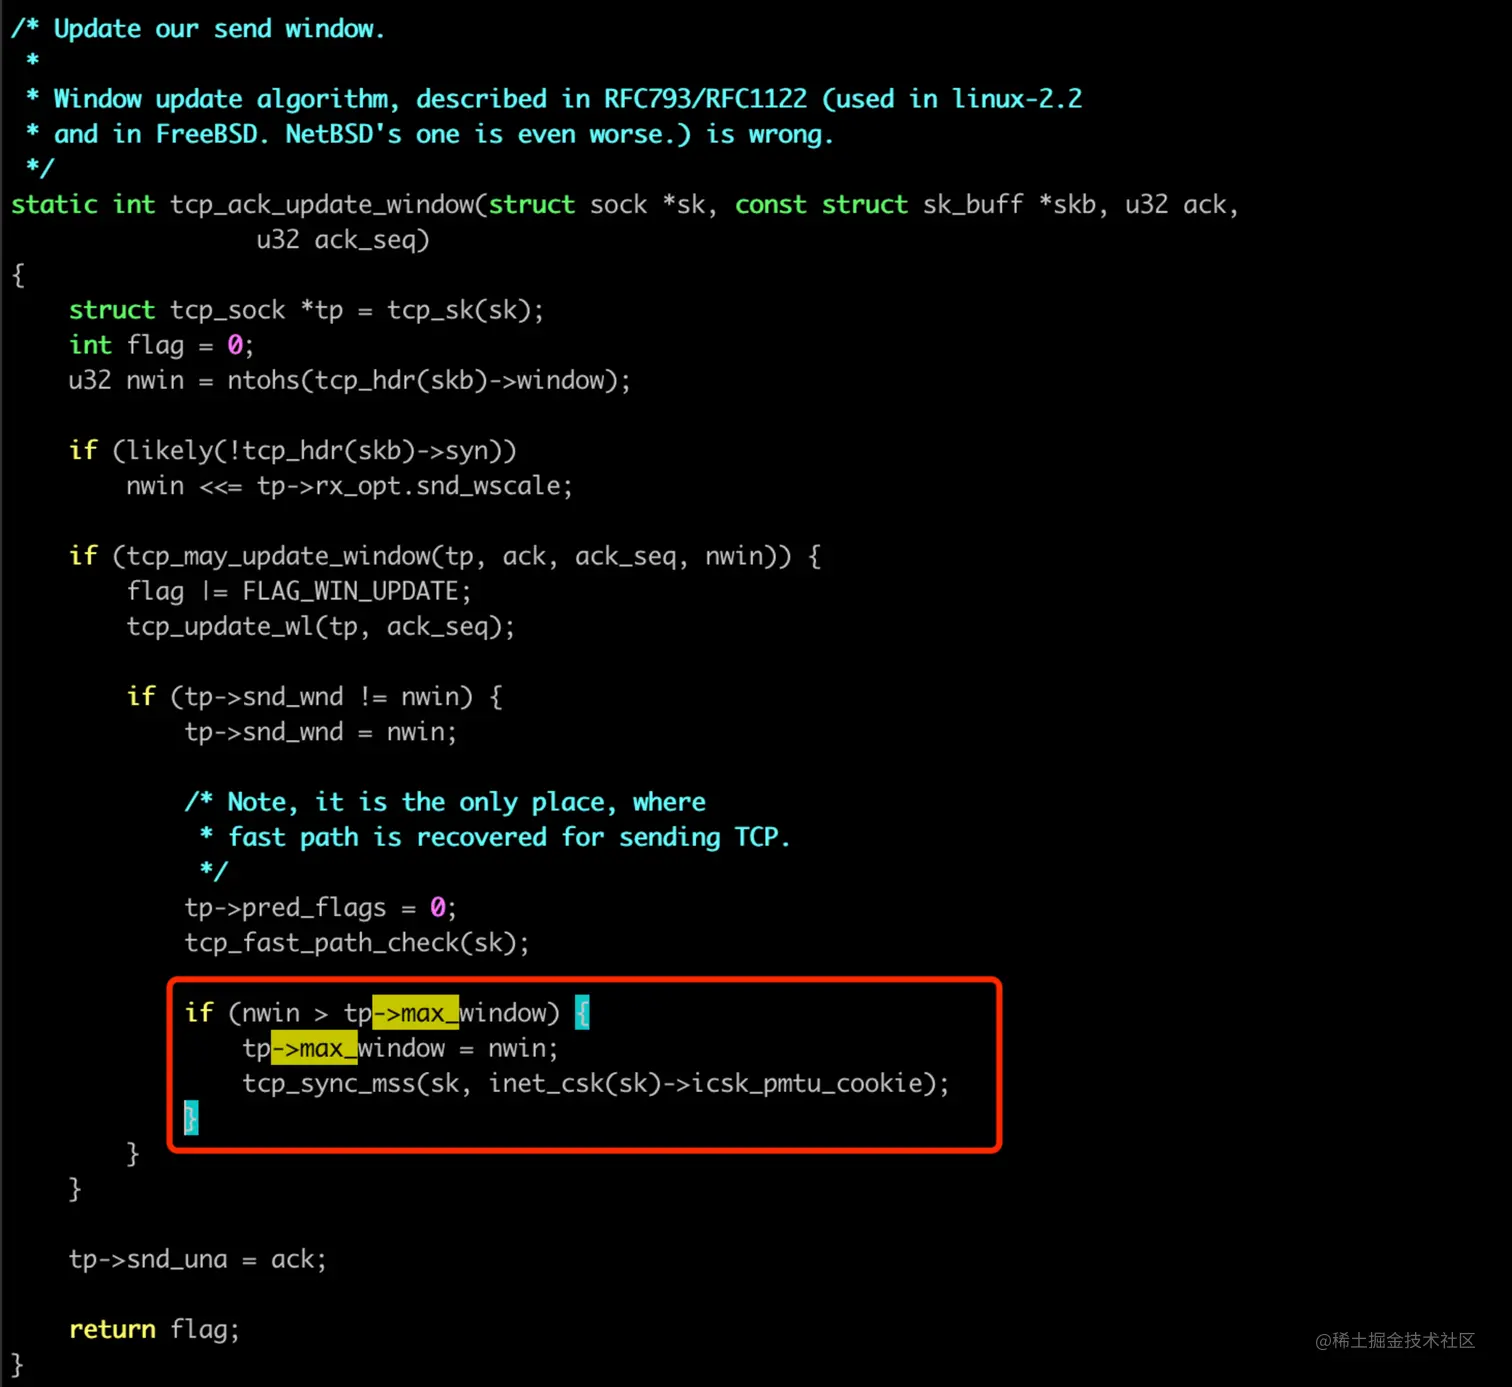1512x1387 pixels.
Task: Click 'tp->pred_flags = 0;' line
Action: (x=320, y=908)
